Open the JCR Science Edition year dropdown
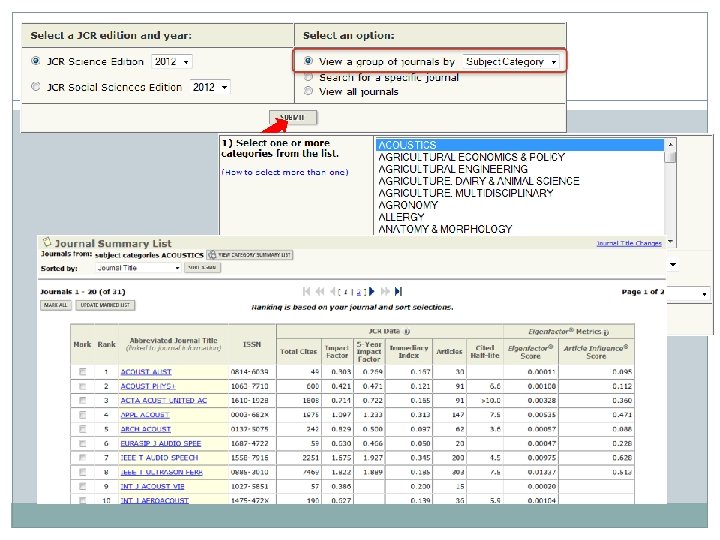This screenshot has height=540, width=720. tap(172, 62)
